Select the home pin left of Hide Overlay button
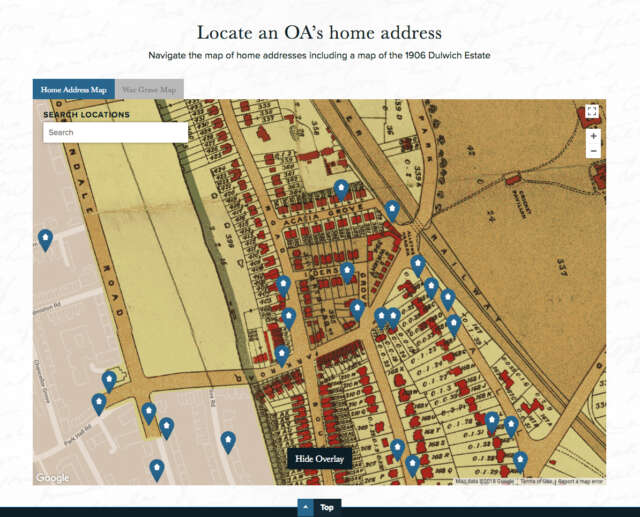The height and width of the screenshot is (517, 640). tap(228, 442)
